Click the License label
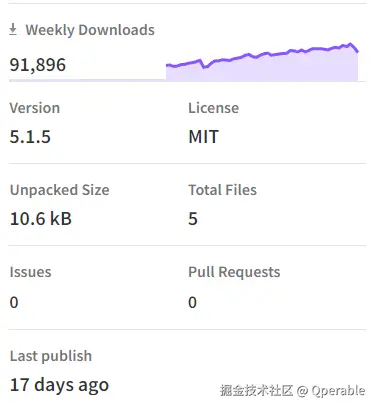The width and height of the screenshot is (376, 409). pyautogui.click(x=214, y=108)
